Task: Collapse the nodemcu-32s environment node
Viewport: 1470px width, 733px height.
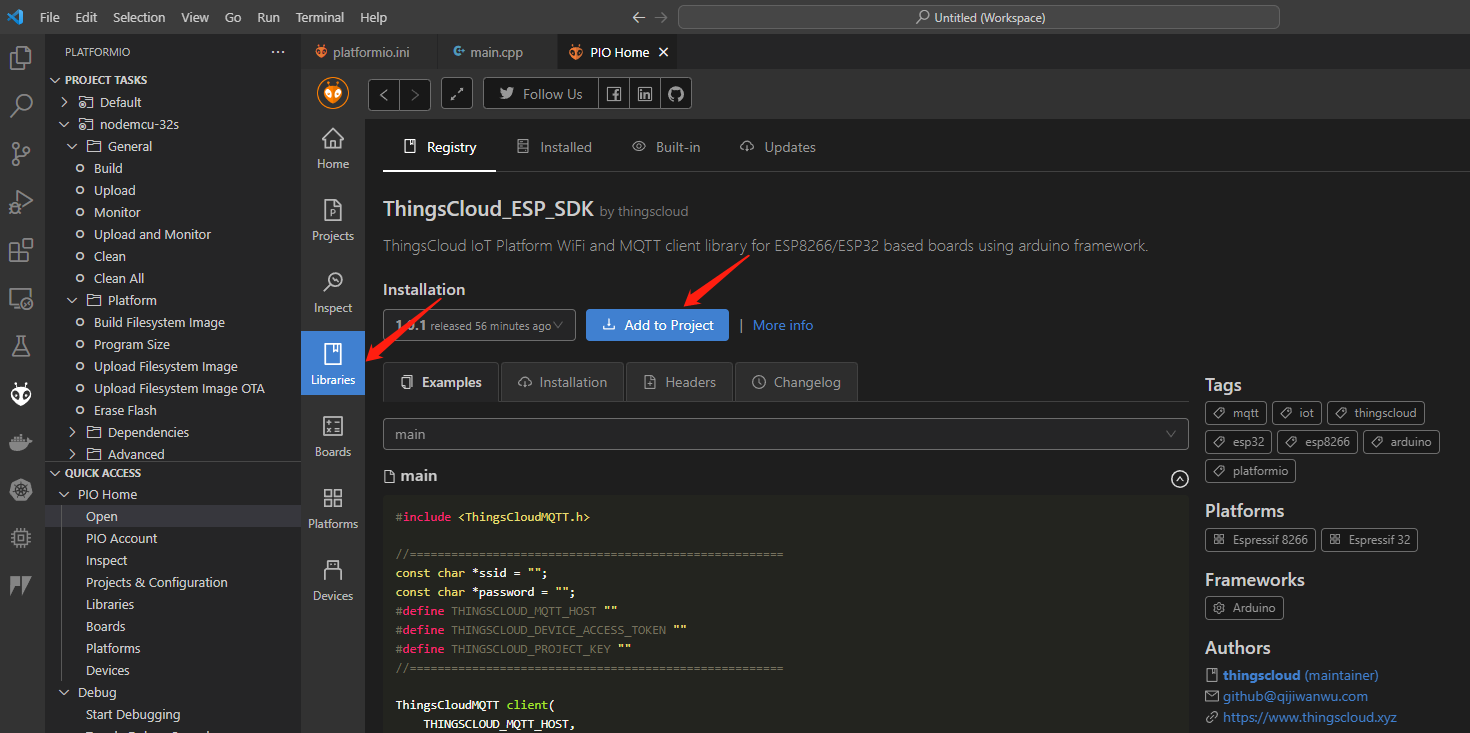Action: 65,124
